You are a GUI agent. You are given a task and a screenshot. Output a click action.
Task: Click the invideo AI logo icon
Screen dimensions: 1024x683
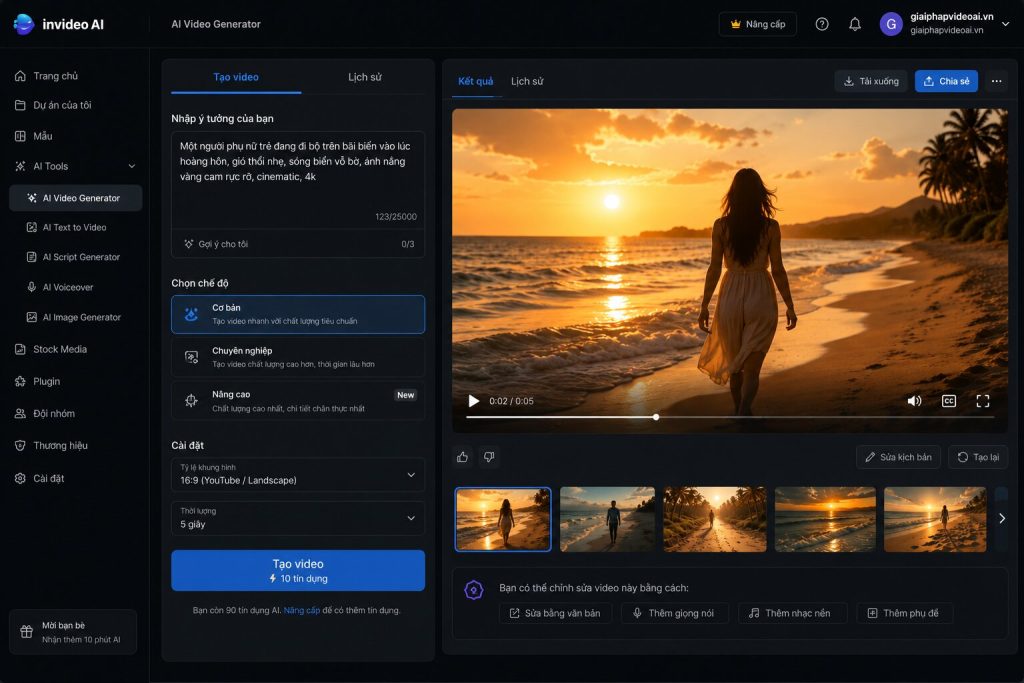[24, 24]
